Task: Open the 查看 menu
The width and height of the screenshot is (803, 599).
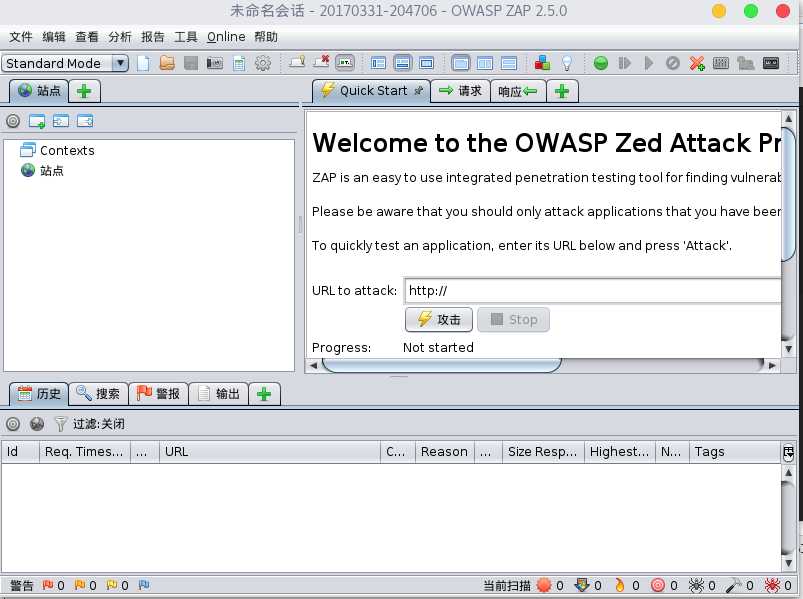Action: tap(87, 37)
